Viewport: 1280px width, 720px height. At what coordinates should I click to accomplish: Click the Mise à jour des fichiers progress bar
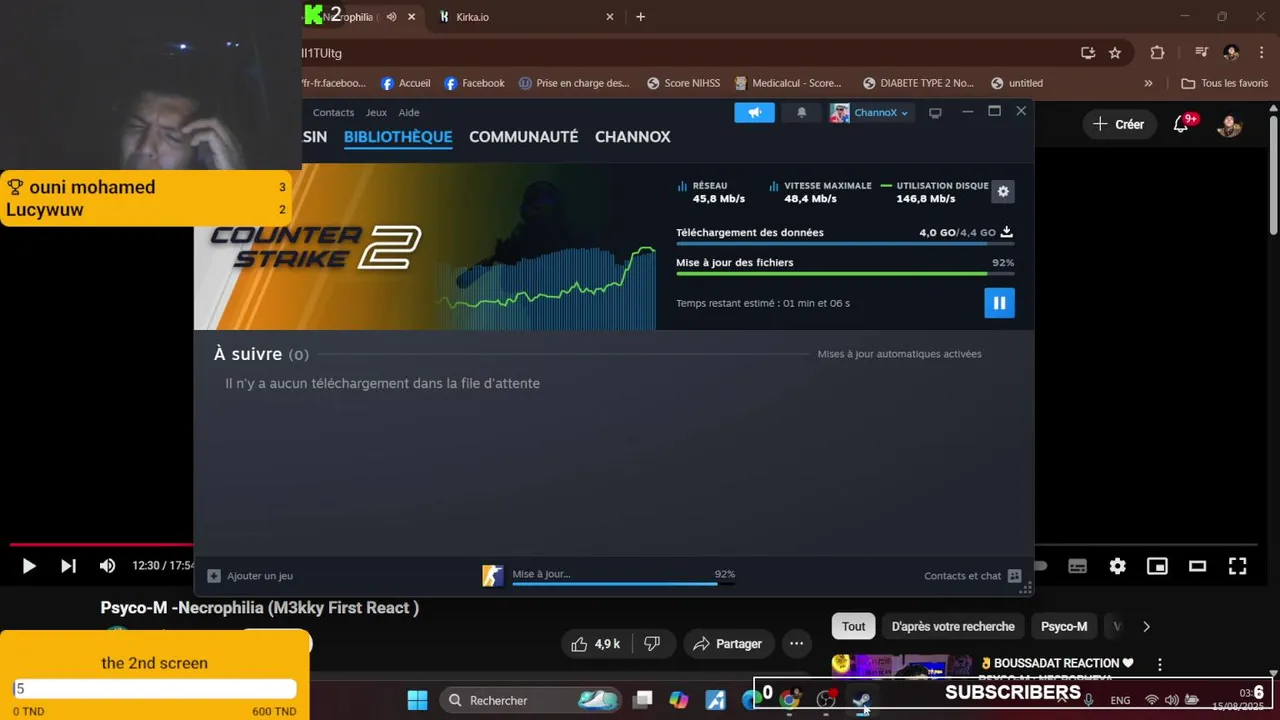(845, 273)
